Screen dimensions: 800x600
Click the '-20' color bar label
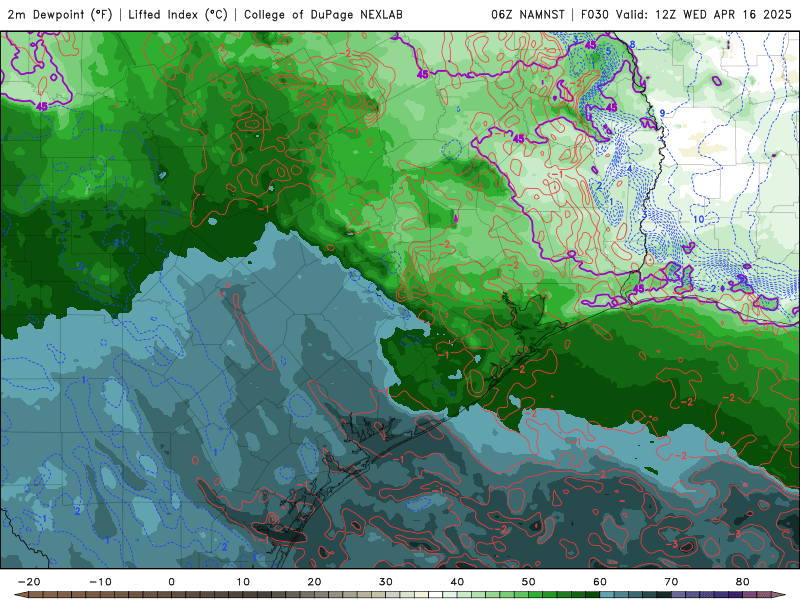(29, 582)
